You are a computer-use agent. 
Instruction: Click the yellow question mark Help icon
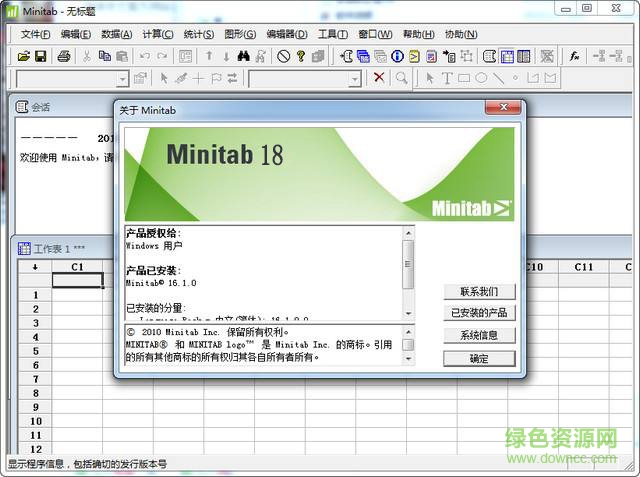click(301, 56)
